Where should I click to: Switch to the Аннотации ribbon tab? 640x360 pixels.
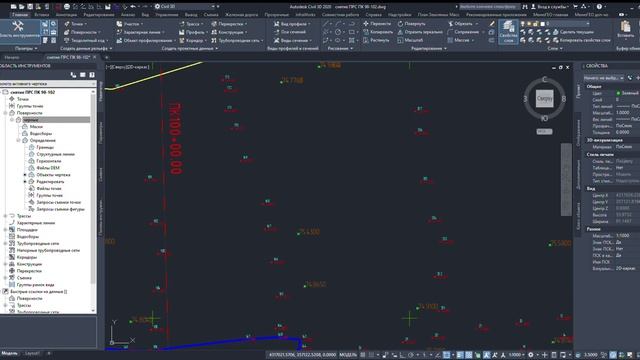pos(66,15)
